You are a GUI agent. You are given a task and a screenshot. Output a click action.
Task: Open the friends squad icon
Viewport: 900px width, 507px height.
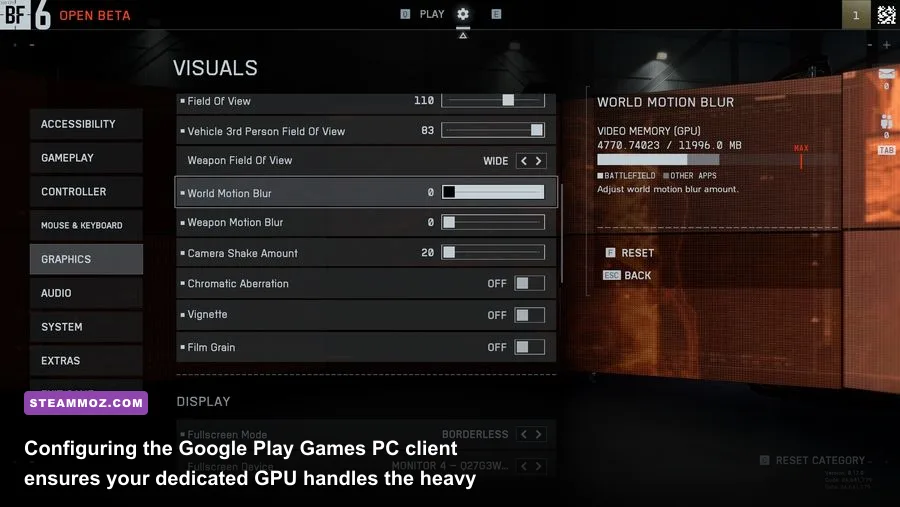pyautogui.click(x=886, y=122)
